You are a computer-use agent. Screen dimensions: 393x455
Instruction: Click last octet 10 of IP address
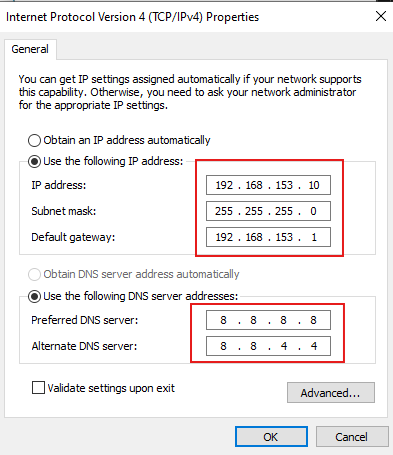(314, 185)
